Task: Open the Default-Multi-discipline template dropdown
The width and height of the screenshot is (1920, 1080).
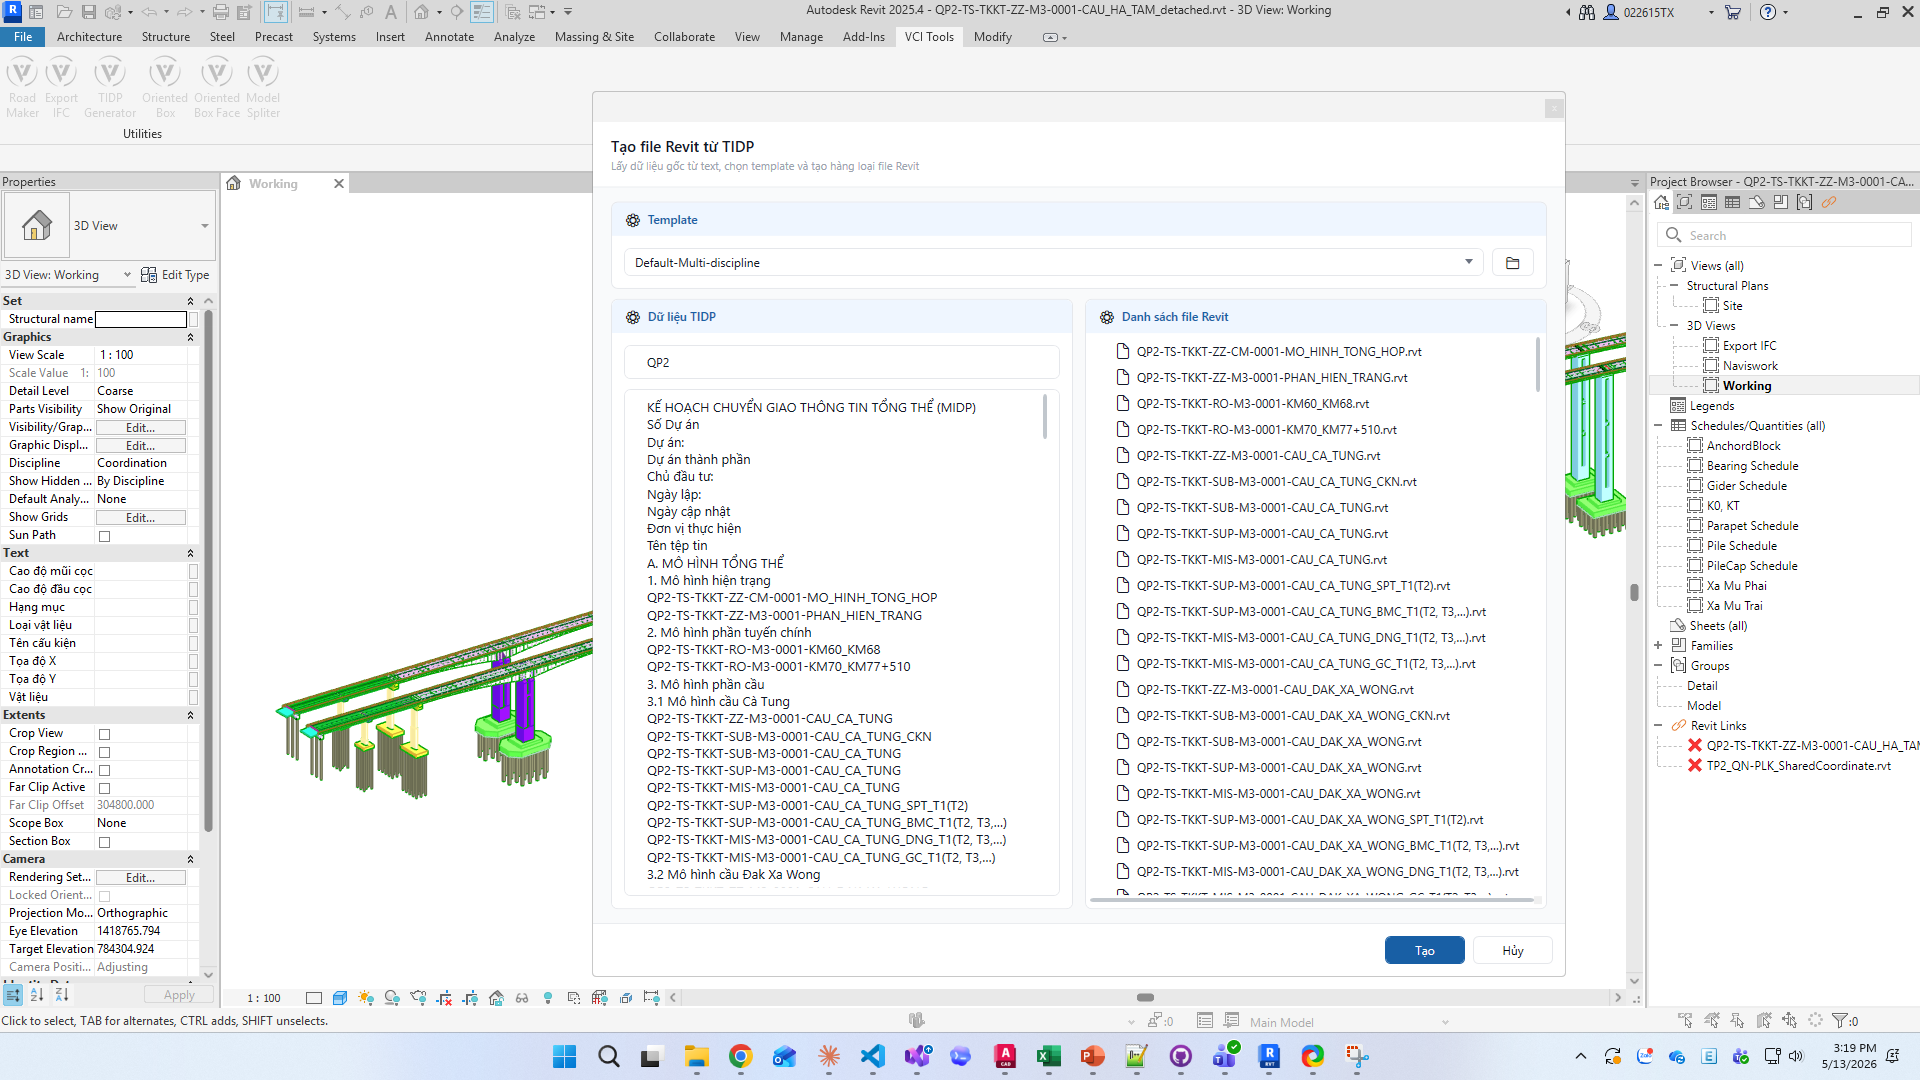Action: point(1054,263)
